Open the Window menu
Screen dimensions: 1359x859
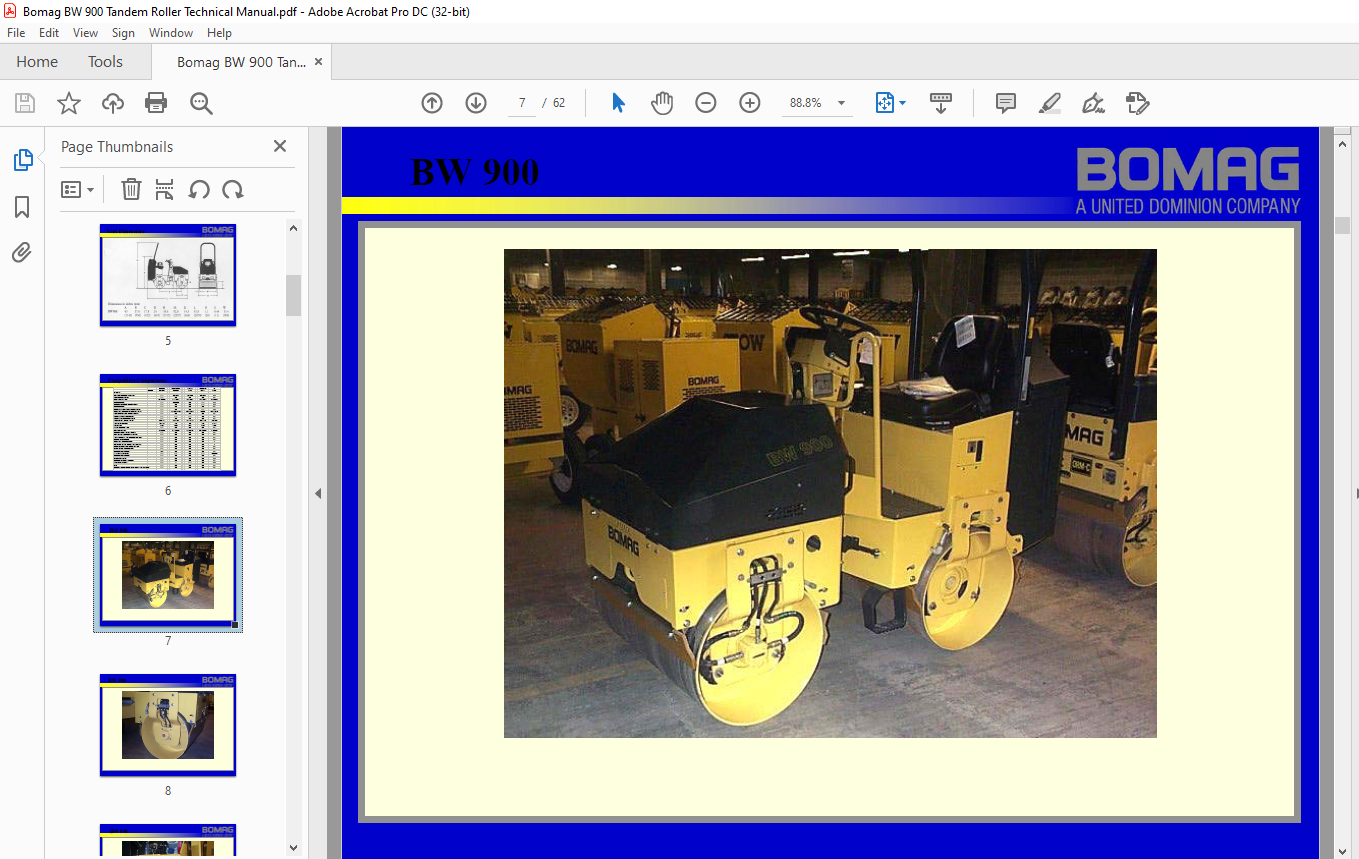coord(171,33)
